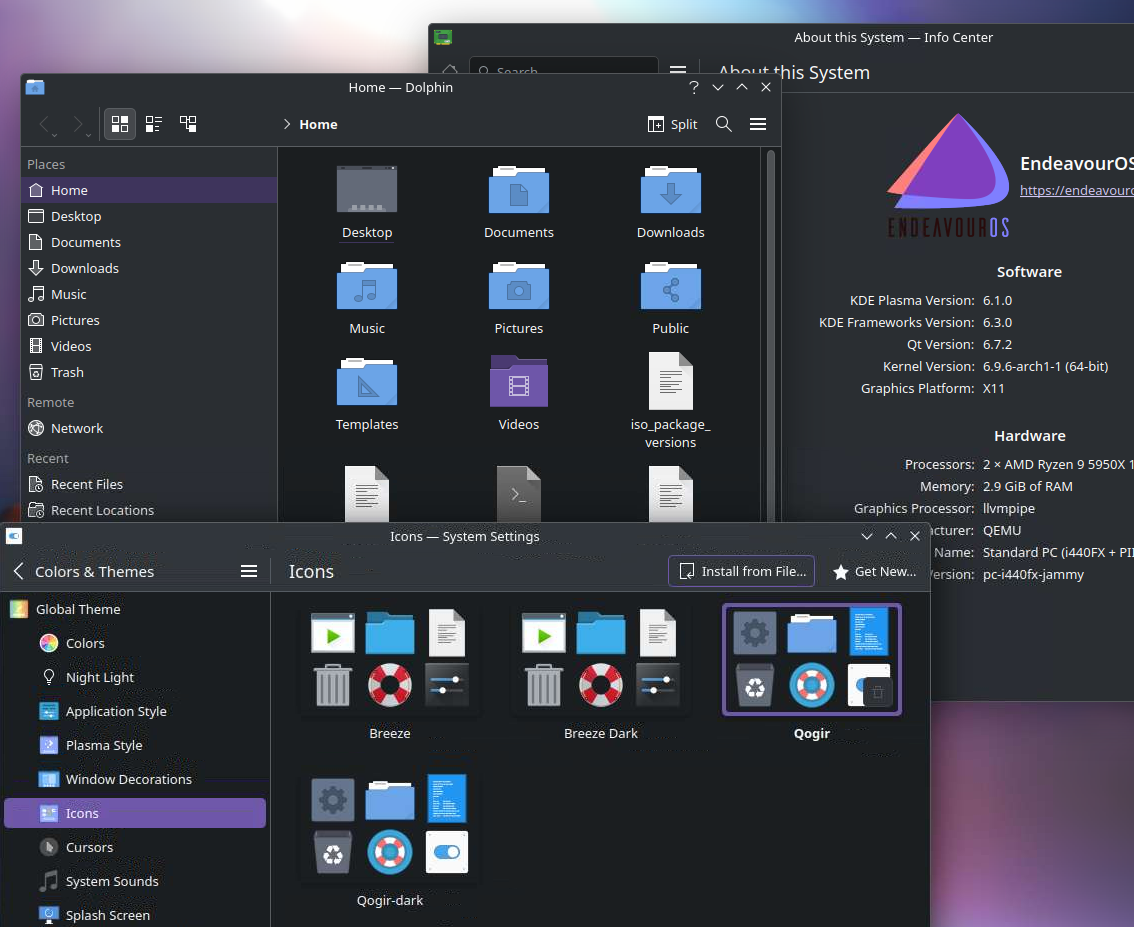Select Downloads in Places panel
This screenshot has height=927, width=1134.
click(x=149, y=268)
